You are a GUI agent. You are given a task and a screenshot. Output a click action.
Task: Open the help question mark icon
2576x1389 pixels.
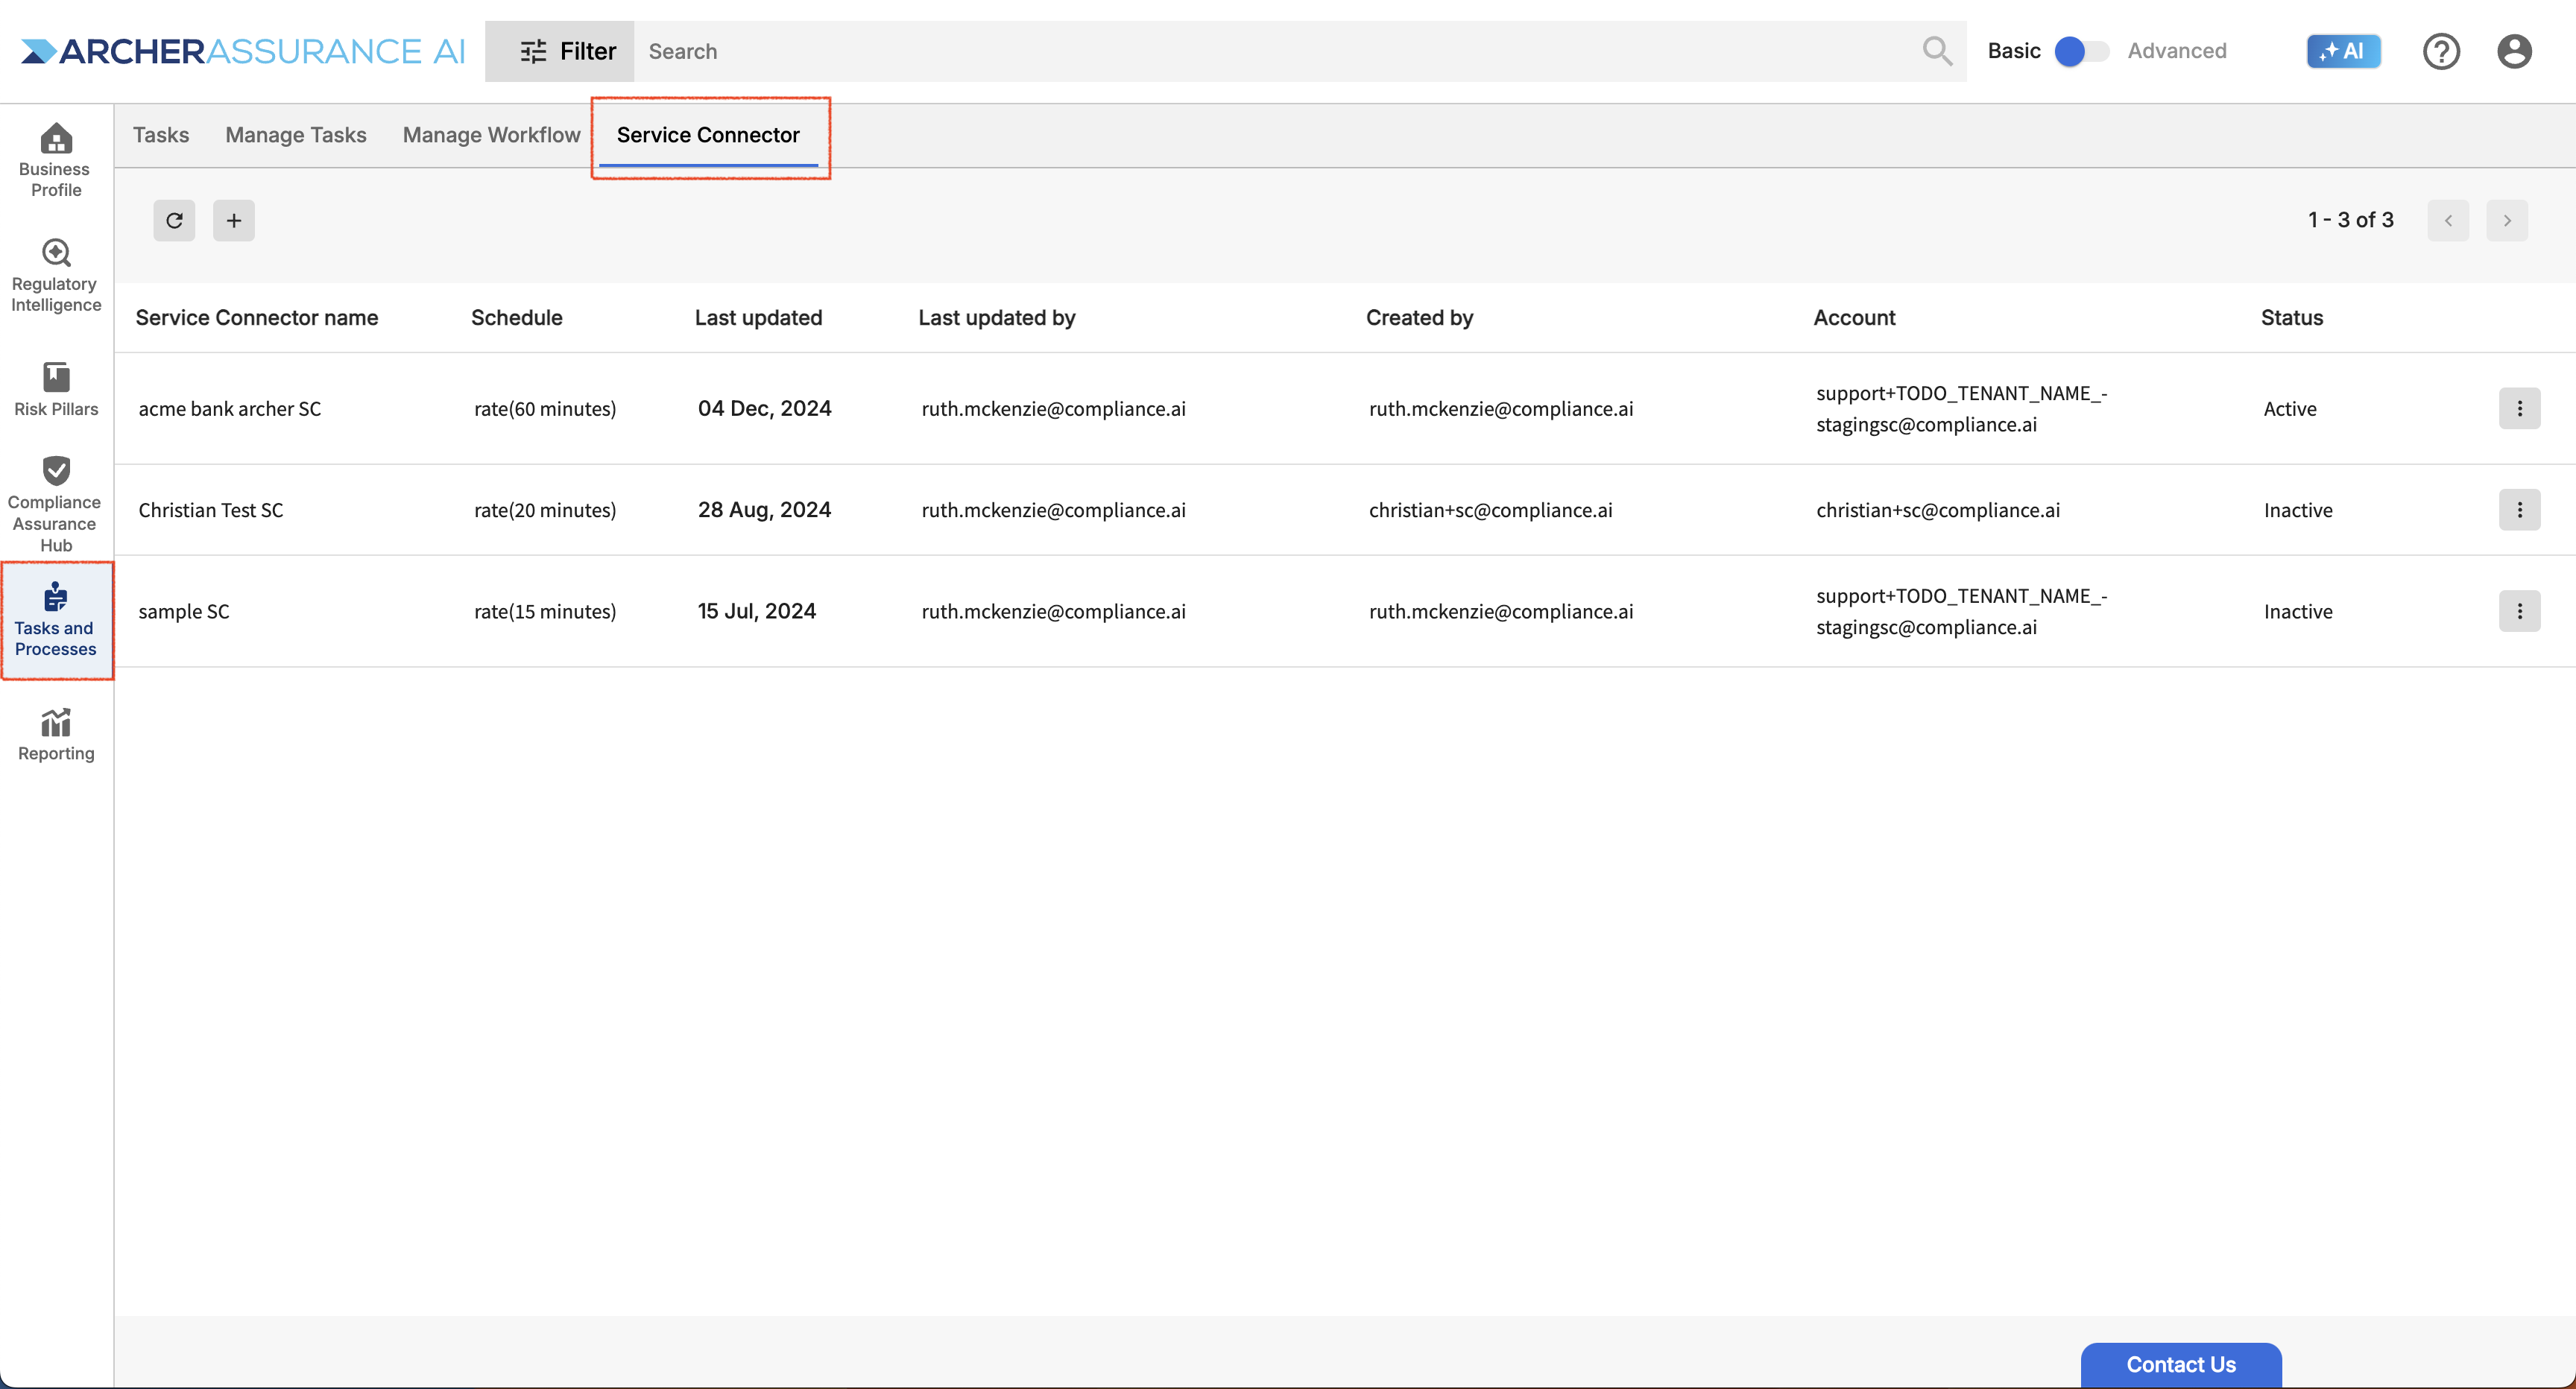2441,51
